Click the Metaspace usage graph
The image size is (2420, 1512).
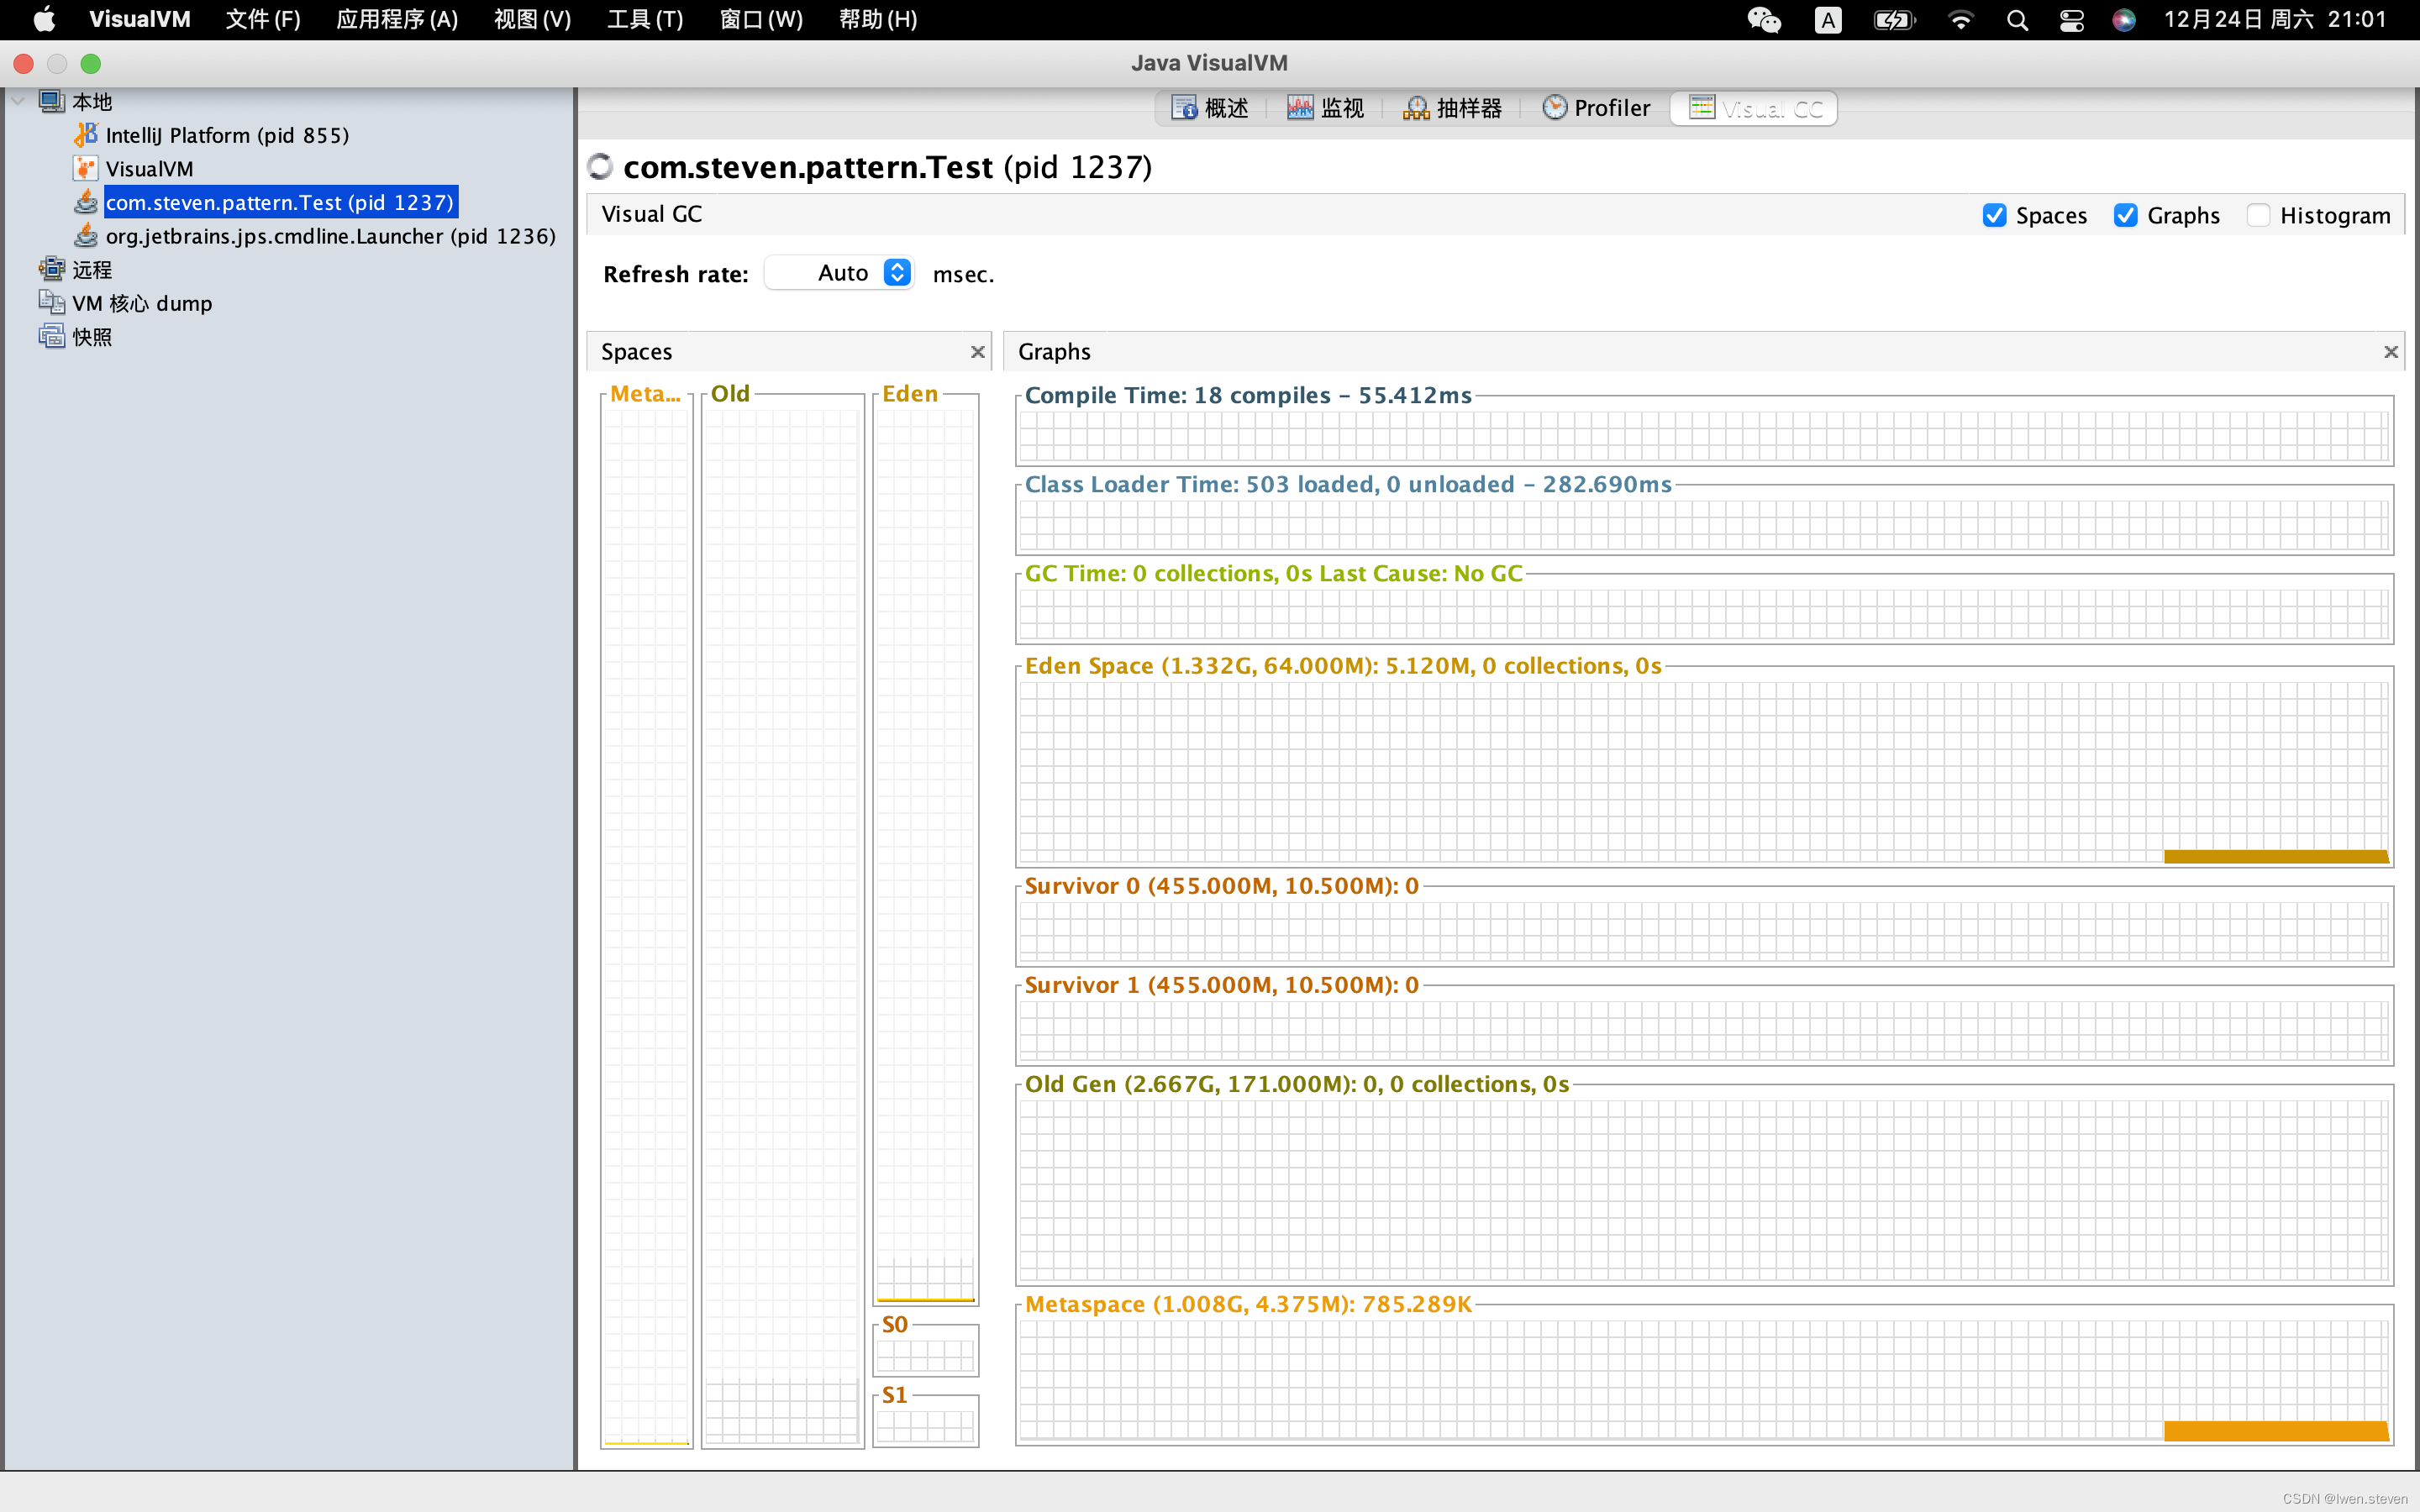point(1704,1380)
